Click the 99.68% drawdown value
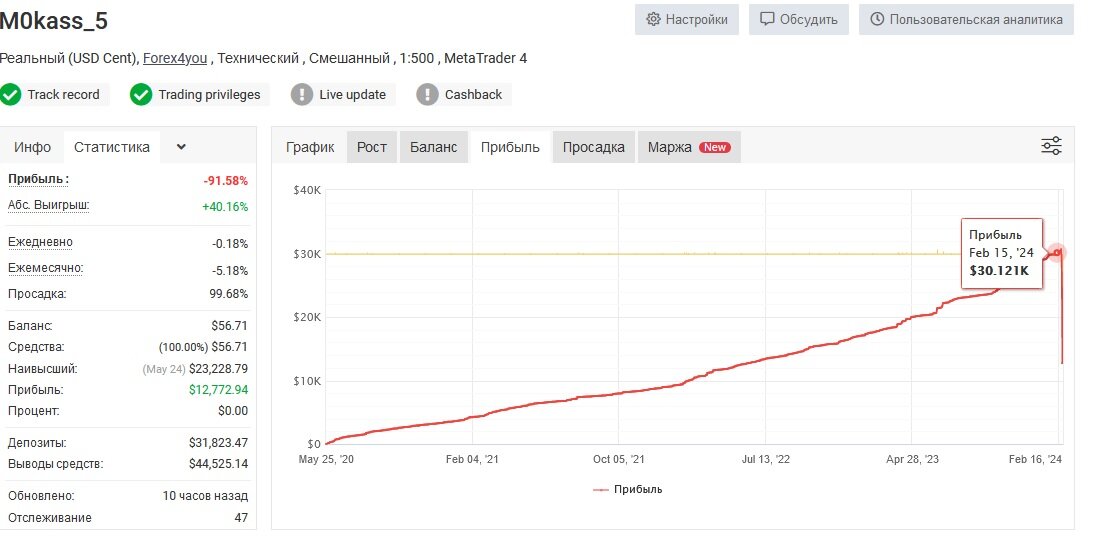The width and height of the screenshot is (1093, 539). (x=228, y=294)
